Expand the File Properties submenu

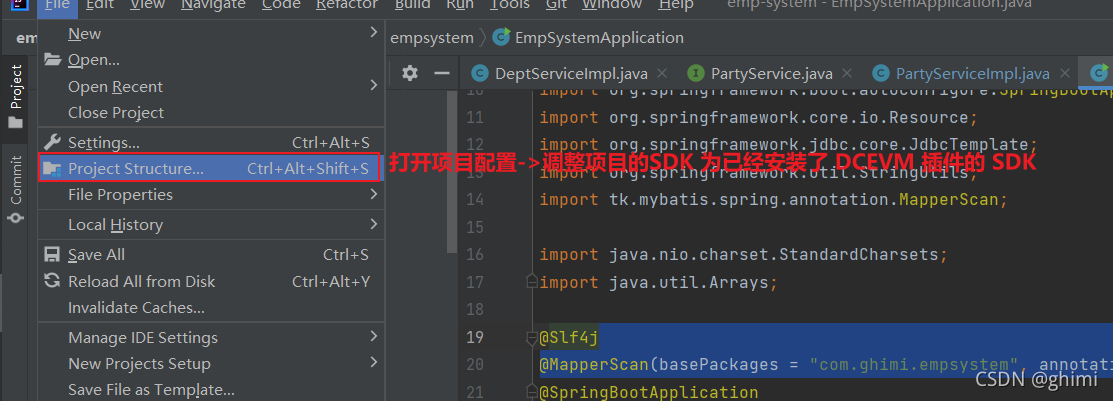tap(211, 194)
